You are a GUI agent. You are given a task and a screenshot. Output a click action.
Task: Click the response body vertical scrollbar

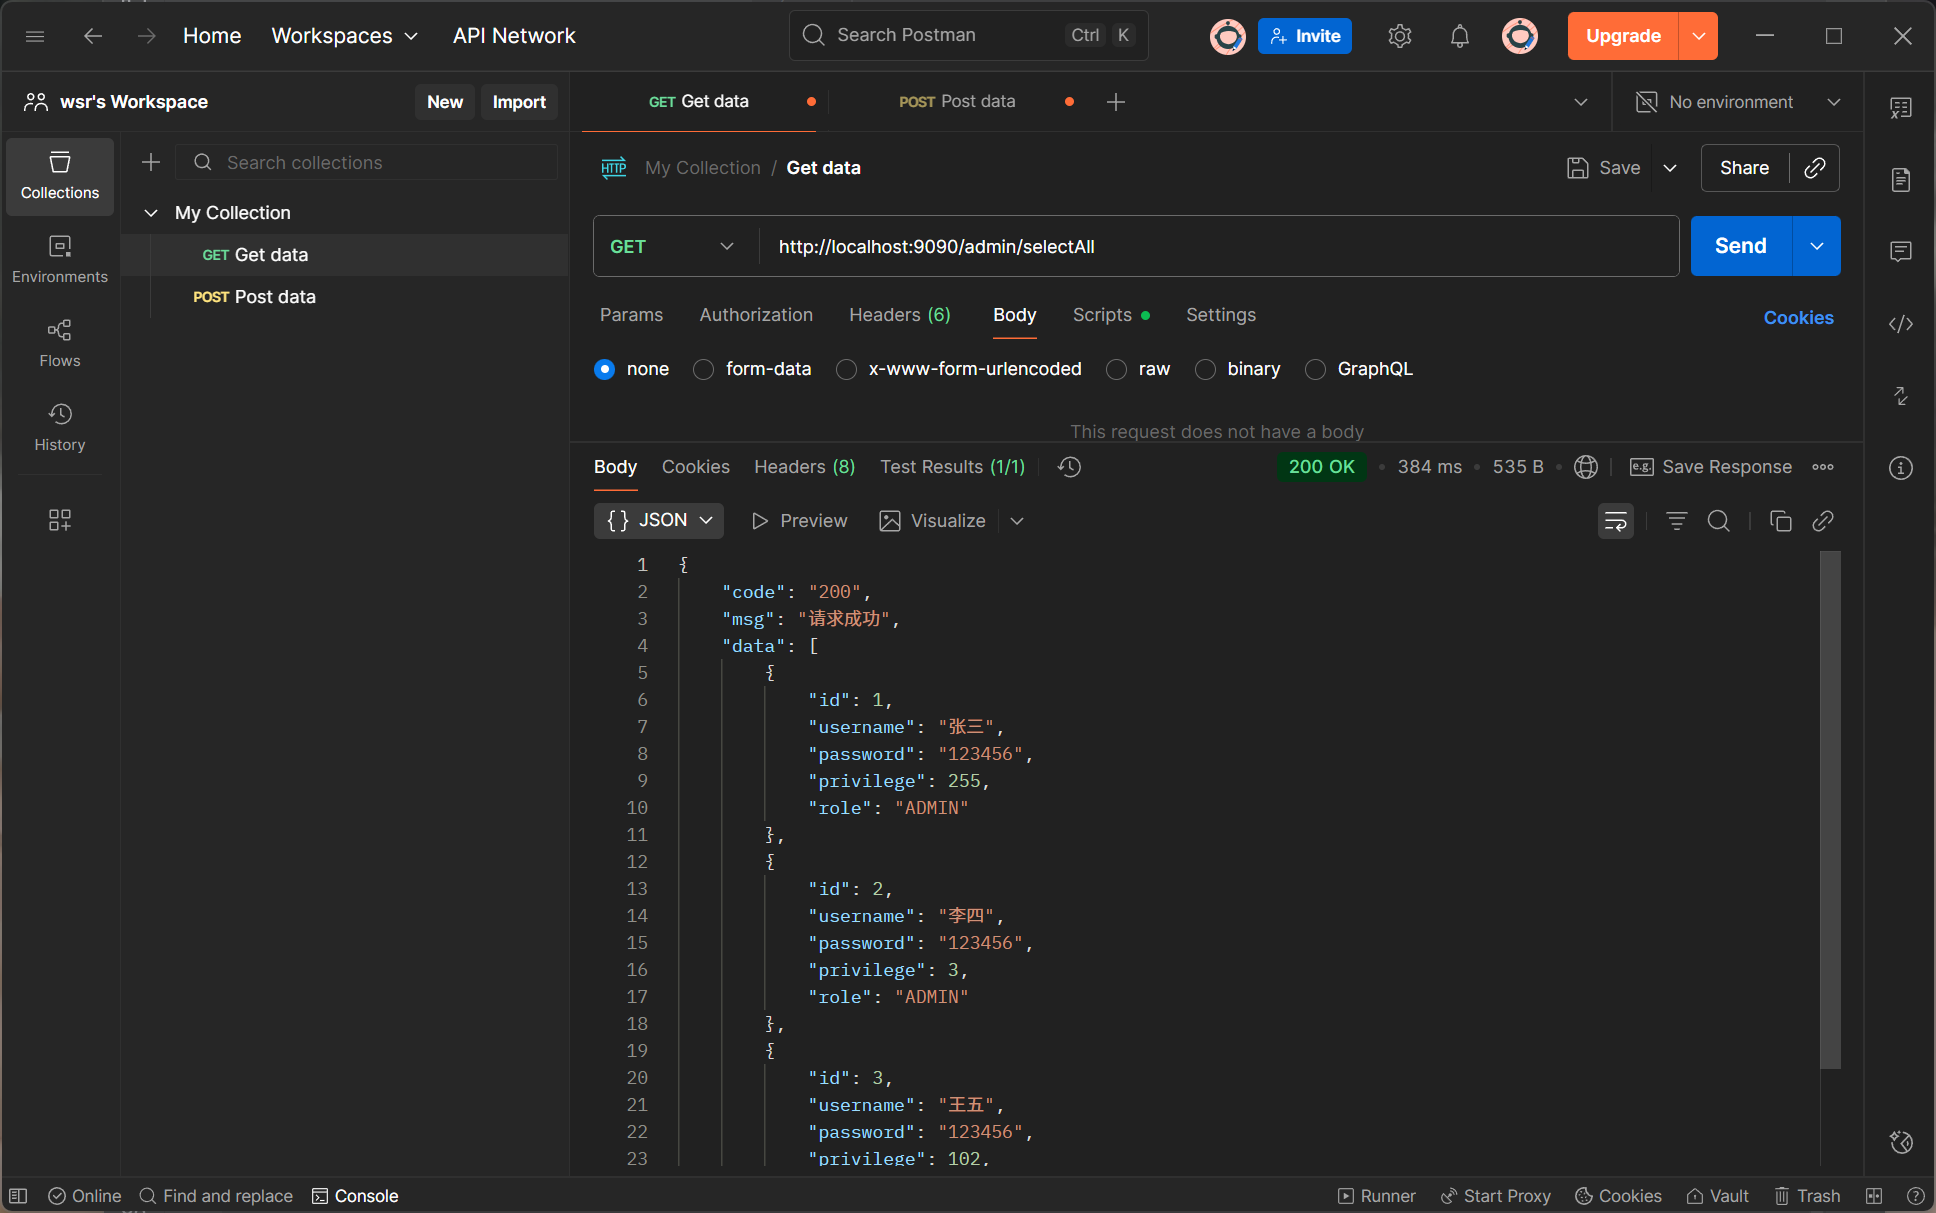point(1830,810)
